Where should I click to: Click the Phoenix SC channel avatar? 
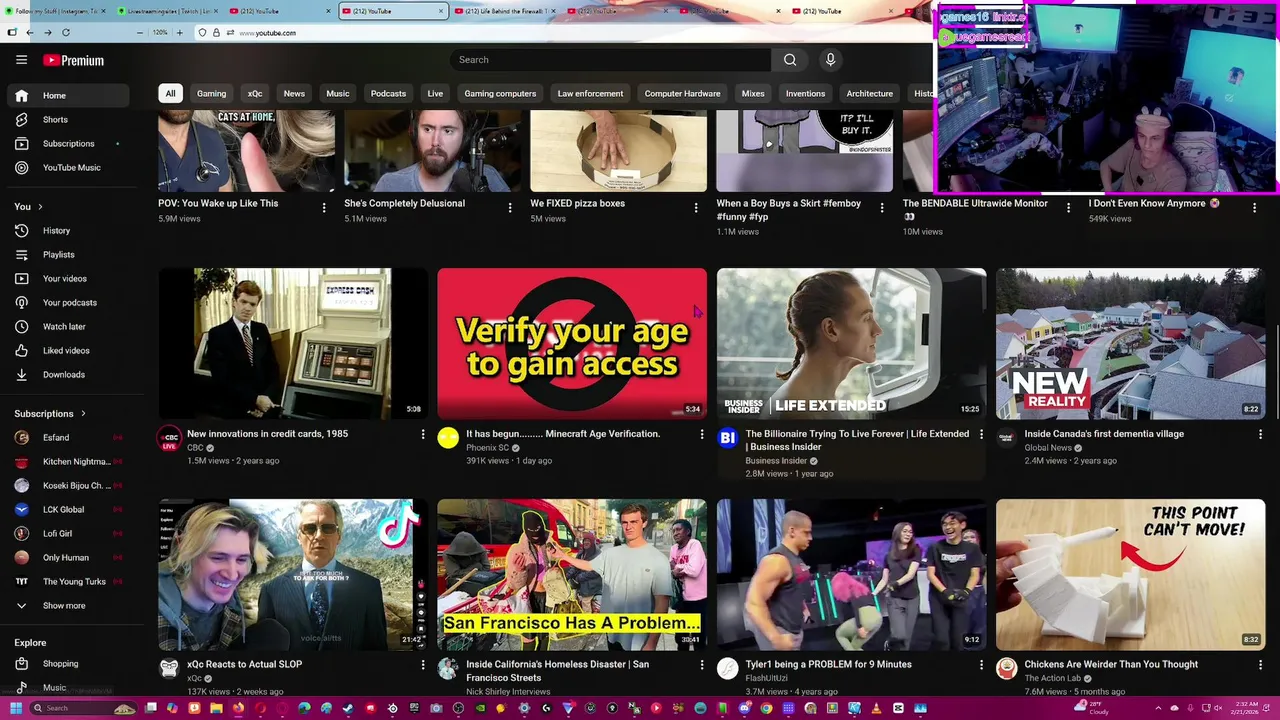[x=448, y=438]
